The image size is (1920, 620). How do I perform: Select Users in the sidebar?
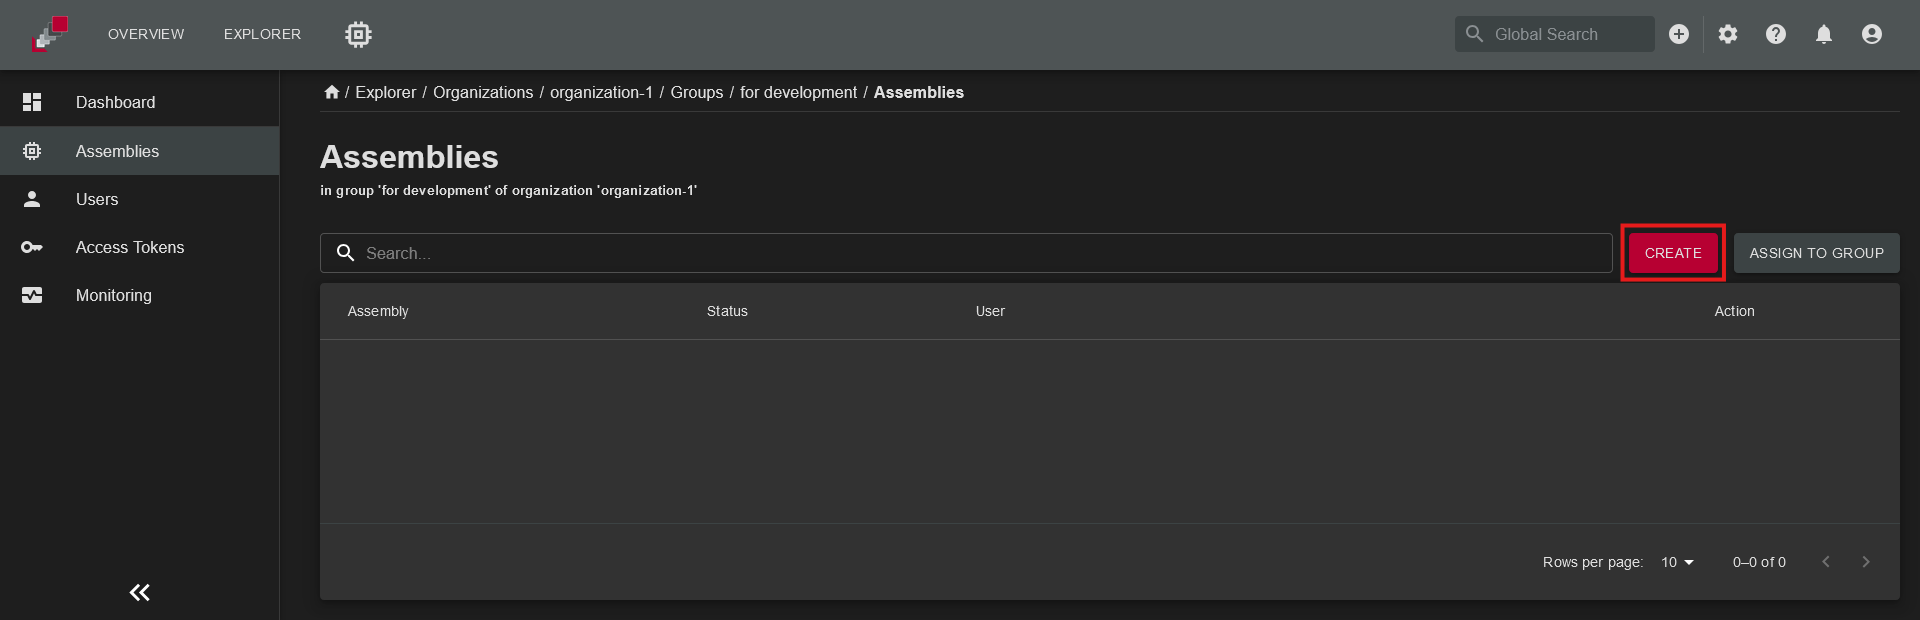pyautogui.click(x=140, y=199)
